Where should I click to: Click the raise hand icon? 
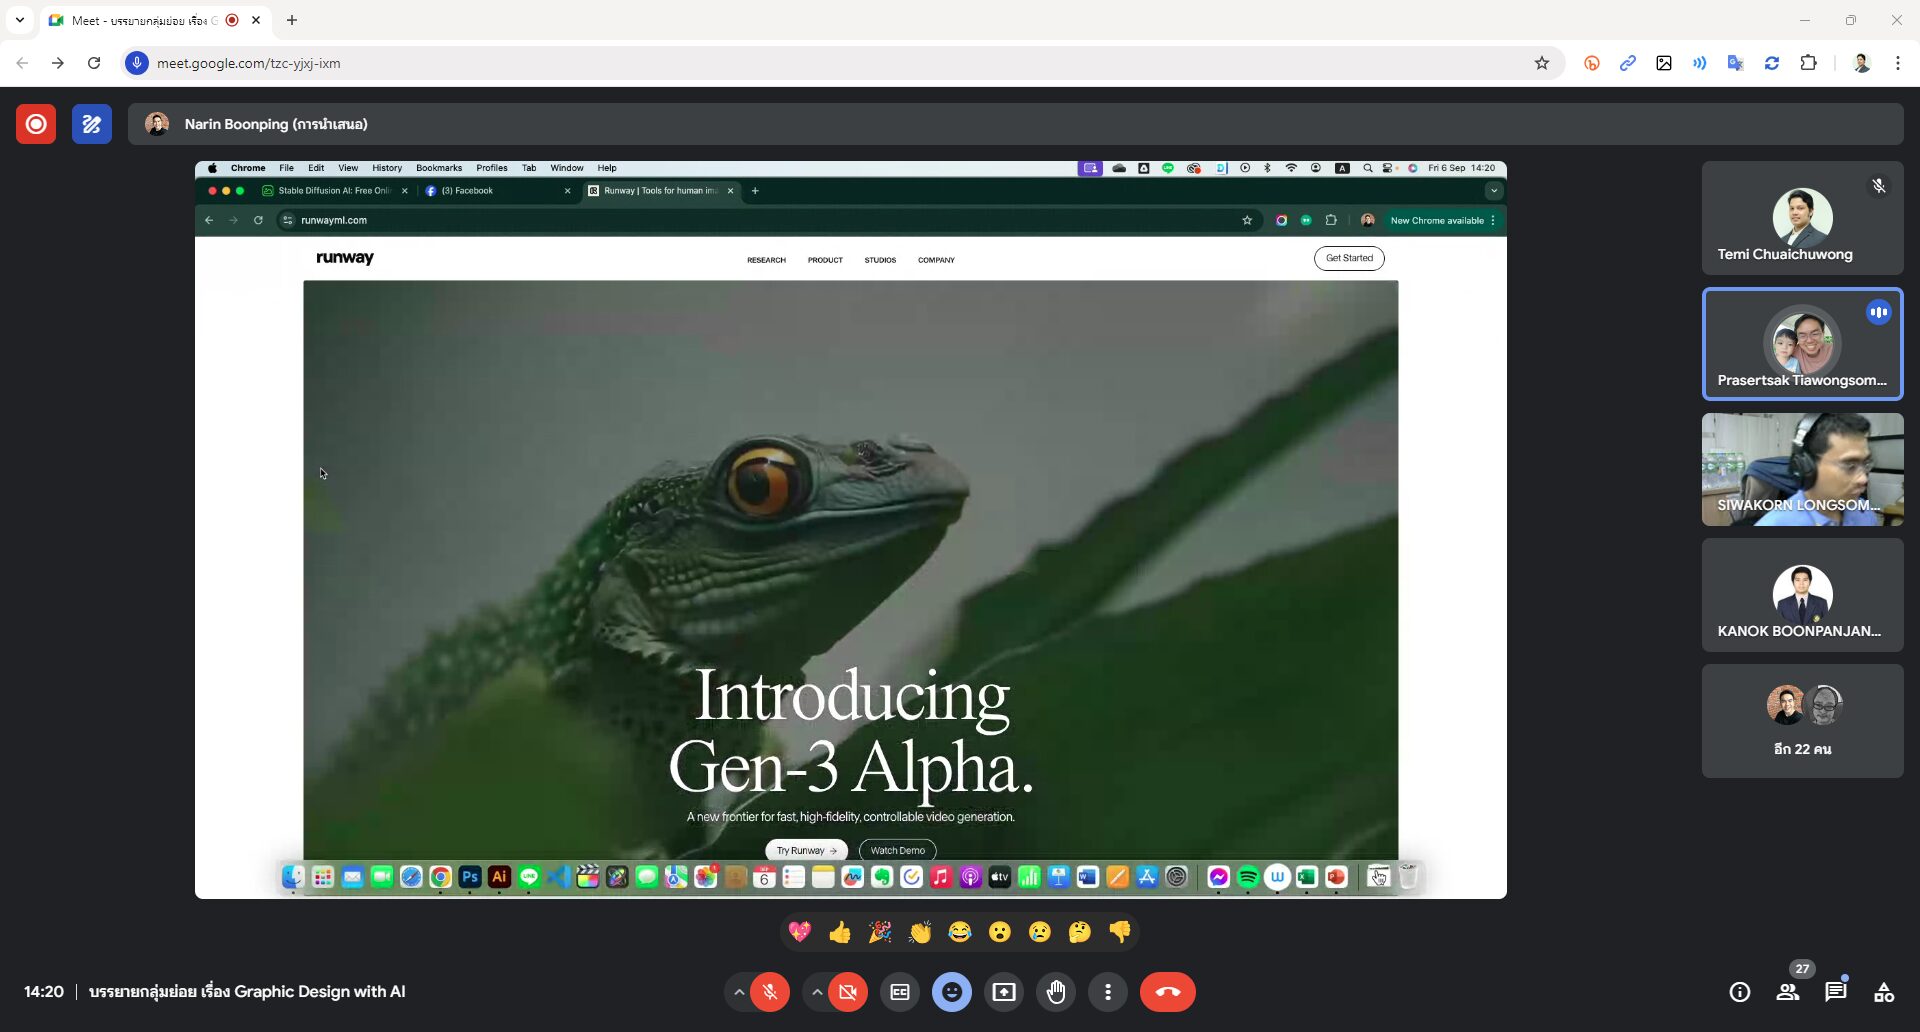(x=1056, y=992)
